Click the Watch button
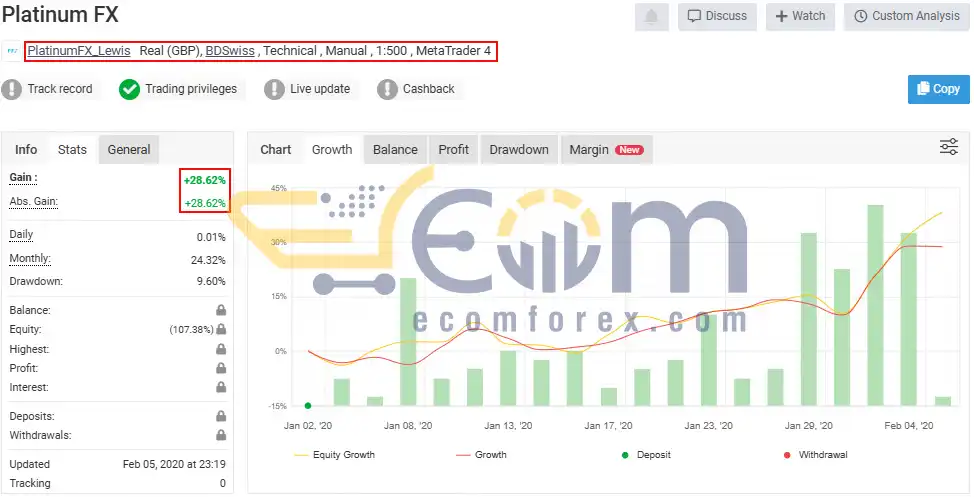The height and width of the screenshot is (497, 974). [x=801, y=17]
